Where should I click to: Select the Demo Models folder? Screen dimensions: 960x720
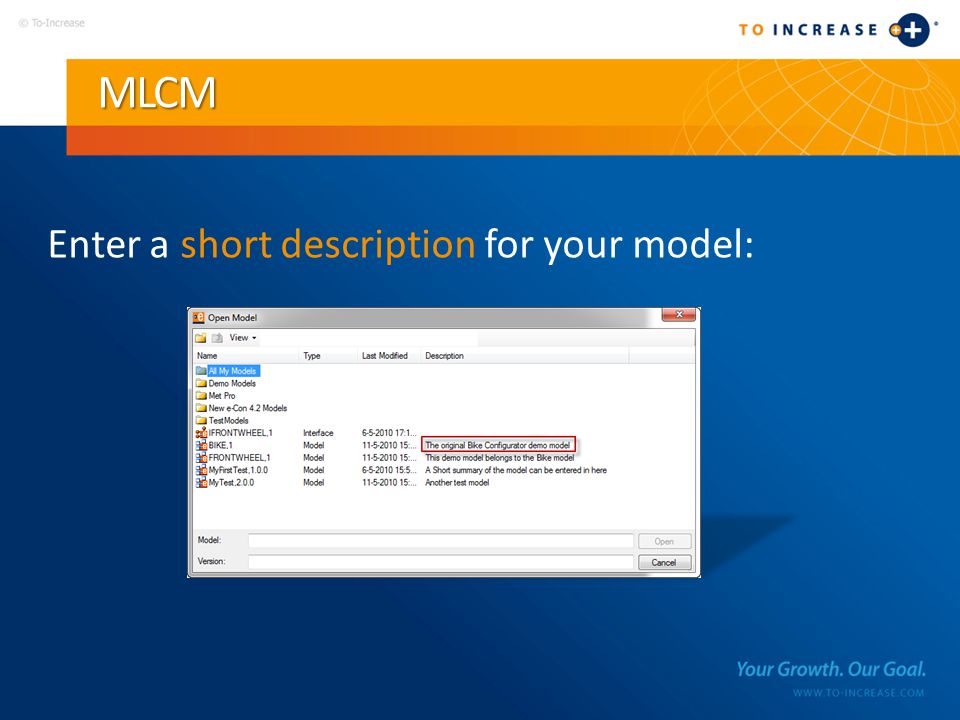(232, 383)
